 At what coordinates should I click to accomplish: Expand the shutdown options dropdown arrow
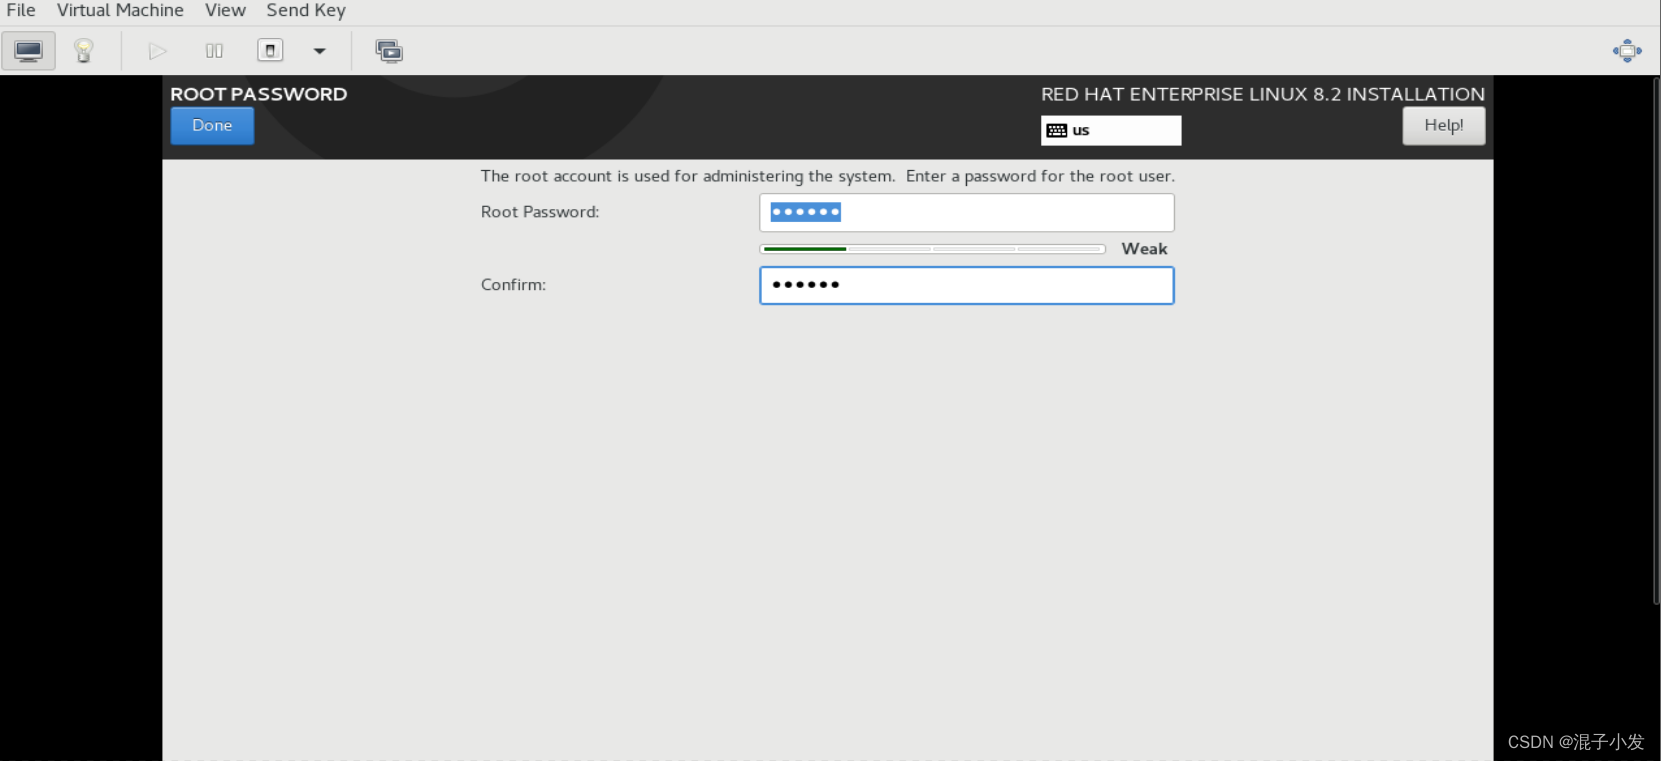320,51
